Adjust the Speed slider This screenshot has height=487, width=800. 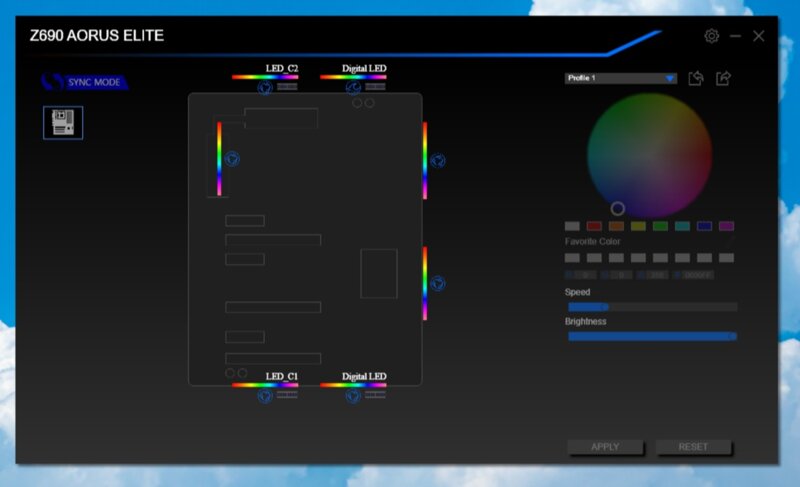coord(653,307)
